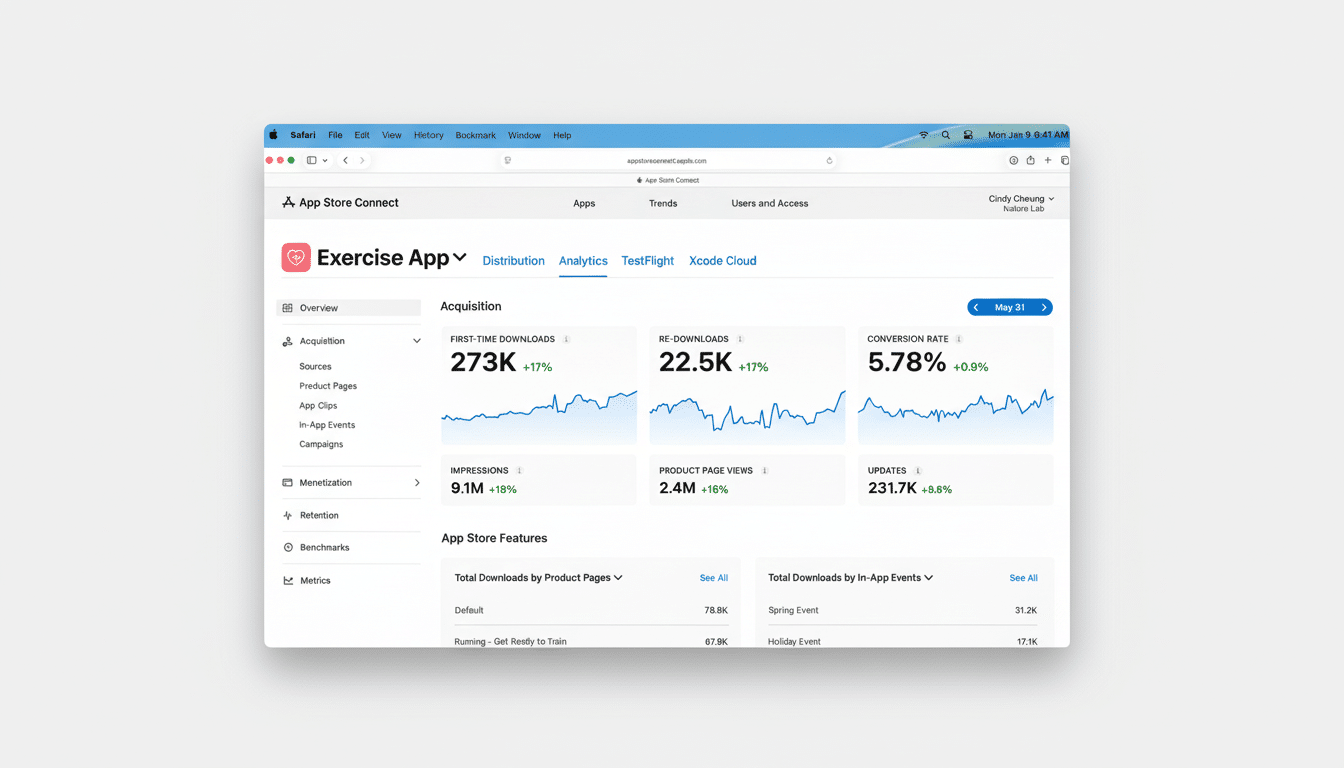The image size is (1344, 768).
Task: Go to next date with right arrow
Action: coord(1044,308)
